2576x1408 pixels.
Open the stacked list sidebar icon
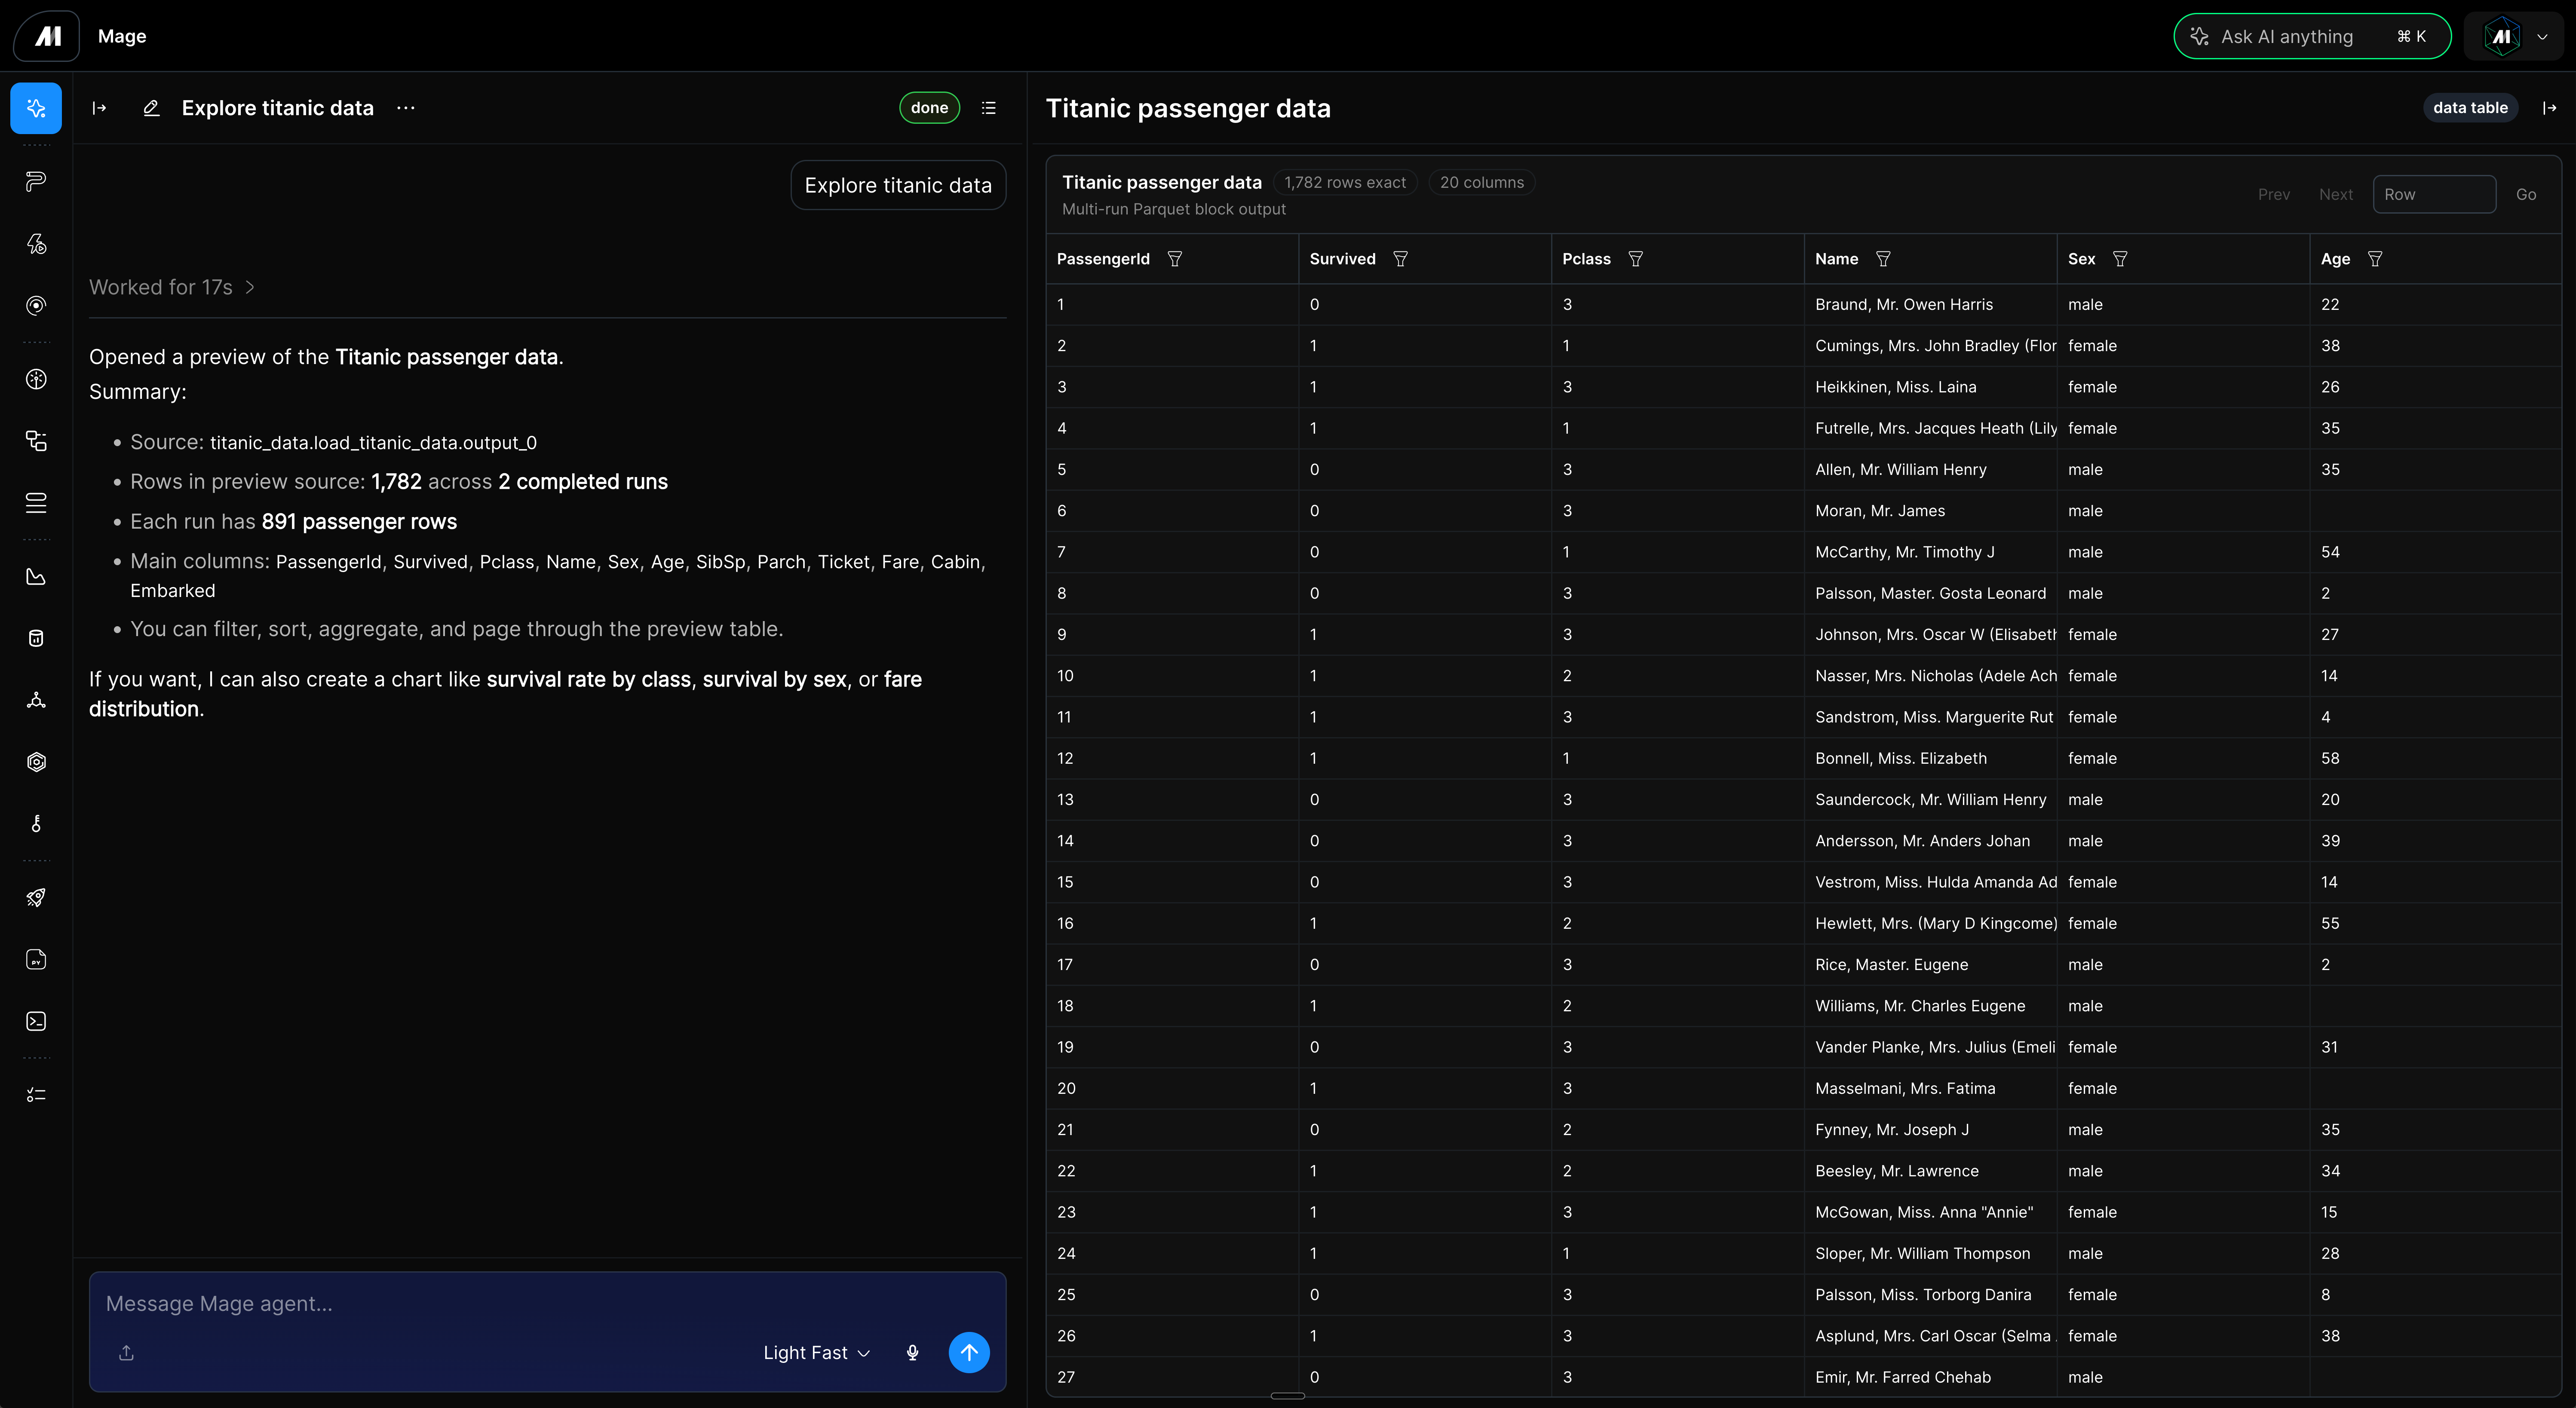point(36,503)
